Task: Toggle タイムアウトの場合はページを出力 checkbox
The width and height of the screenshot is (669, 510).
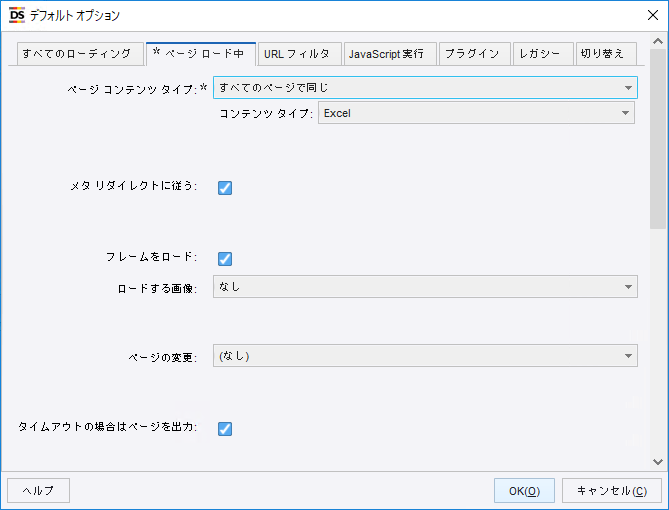Action: pyautogui.click(x=225, y=428)
